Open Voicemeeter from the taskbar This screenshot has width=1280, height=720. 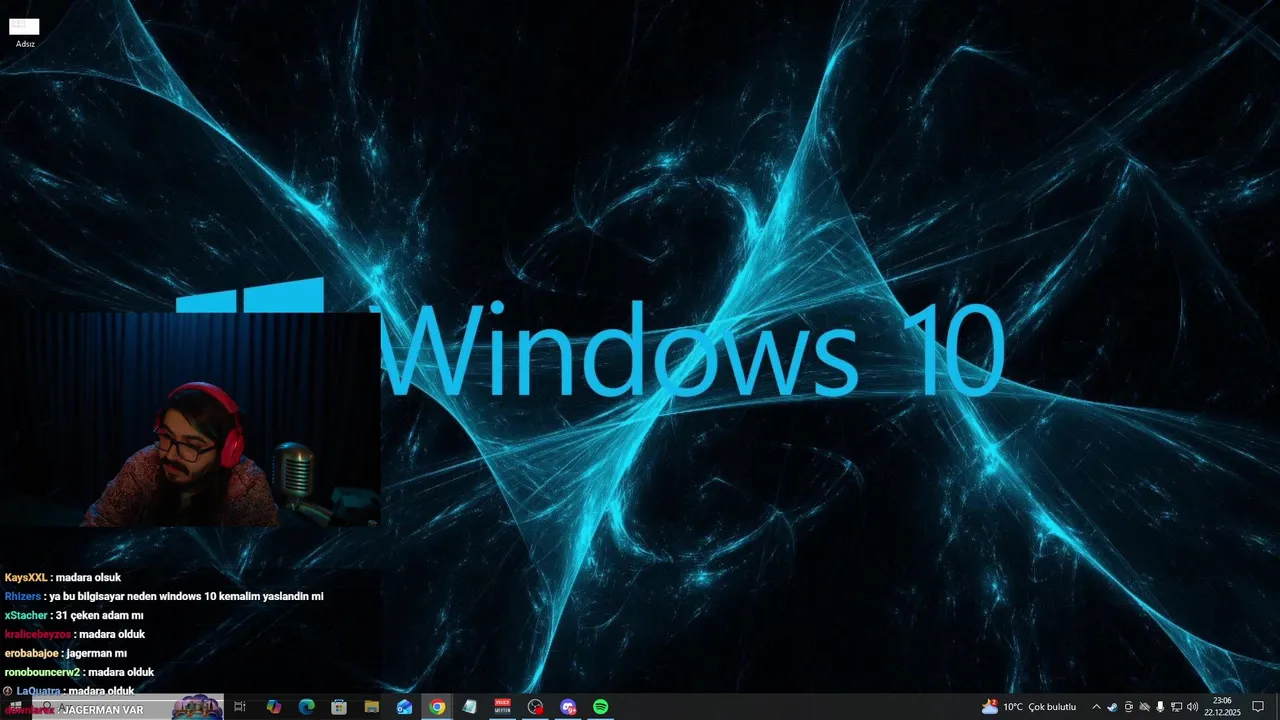coord(502,707)
